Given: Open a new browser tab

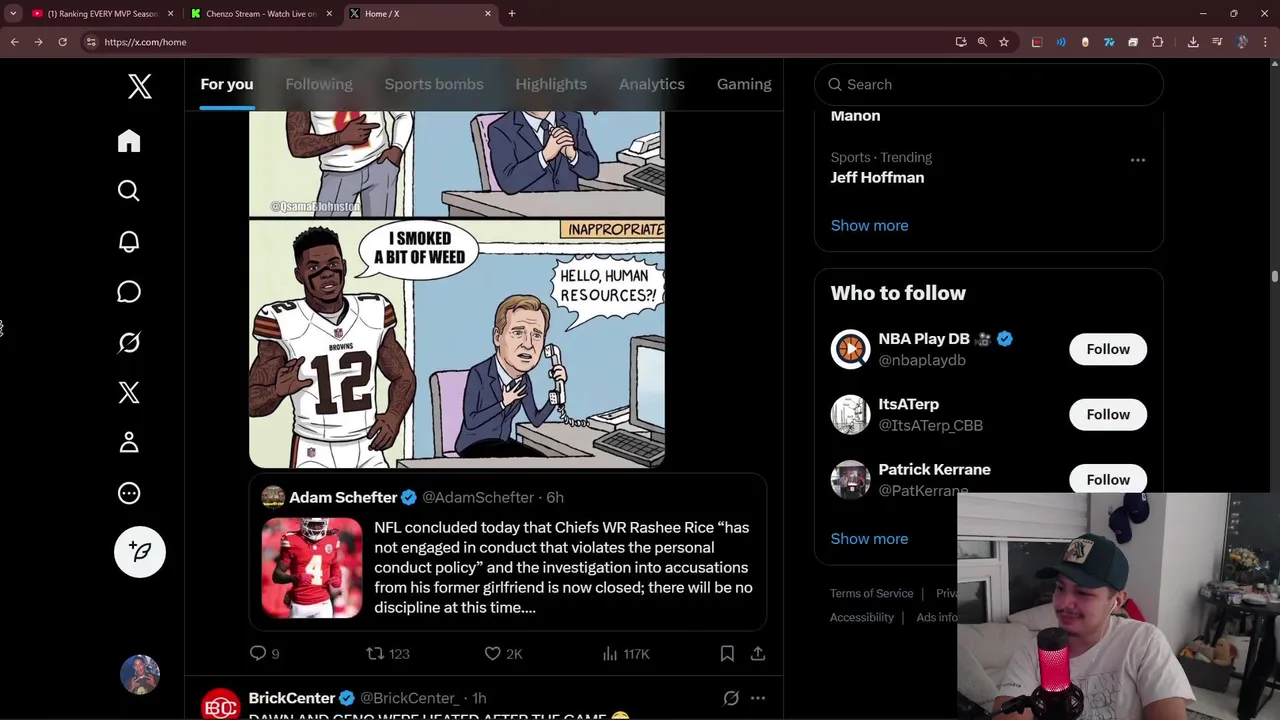Looking at the screenshot, I should 512,13.
